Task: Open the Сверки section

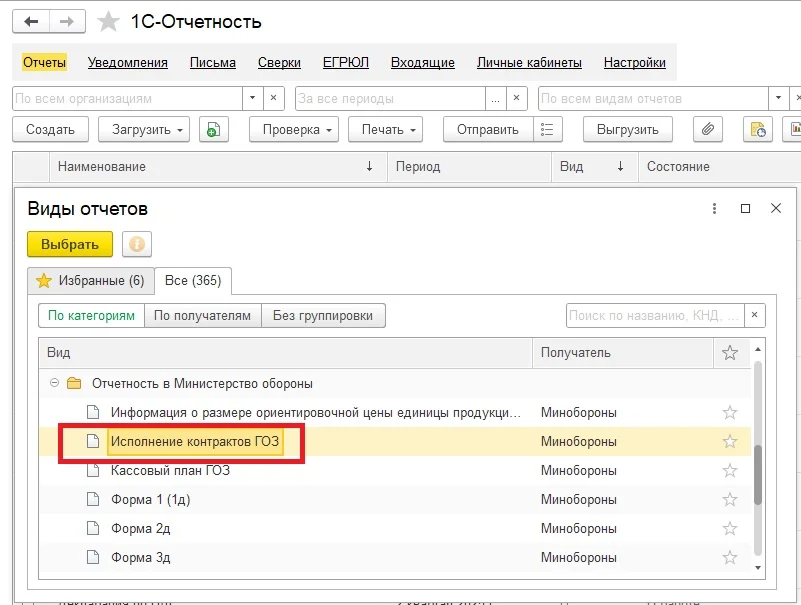Action: (279, 62)
